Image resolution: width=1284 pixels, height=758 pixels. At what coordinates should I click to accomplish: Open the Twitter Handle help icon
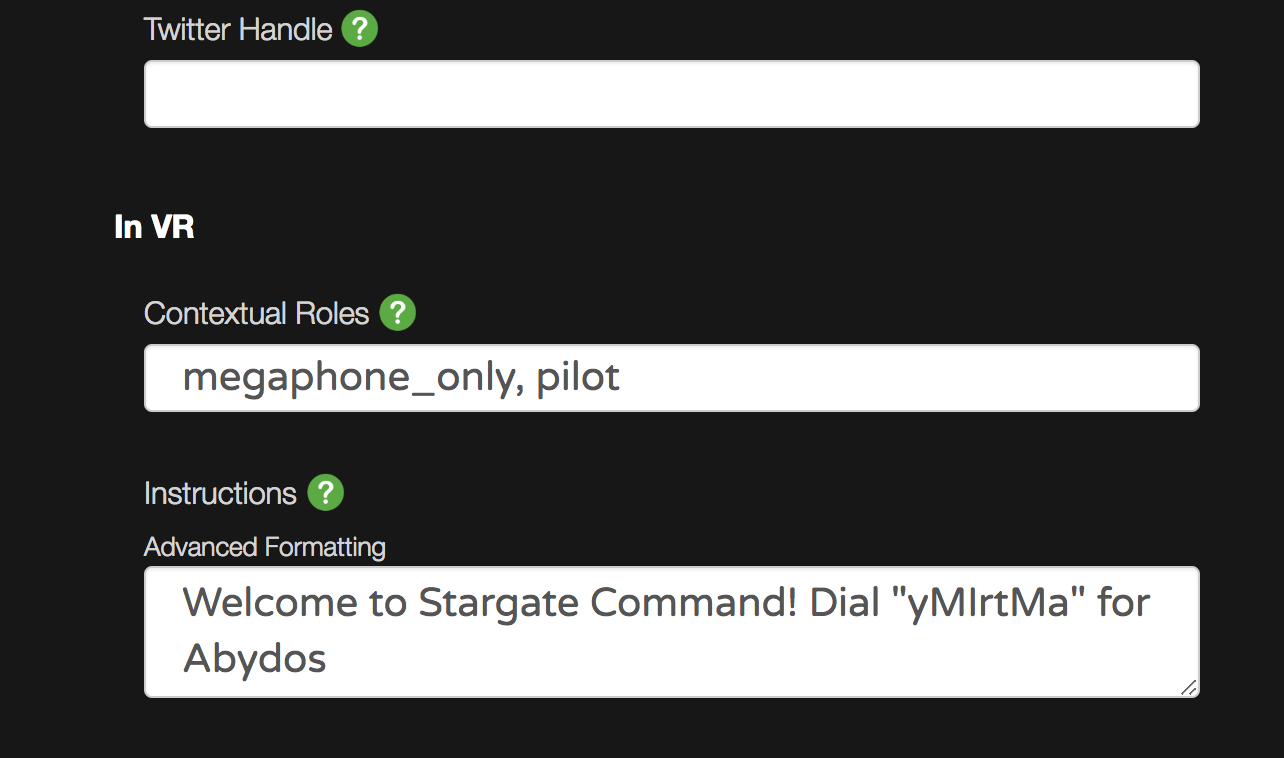pyautogui.click(x=360, y=29)
